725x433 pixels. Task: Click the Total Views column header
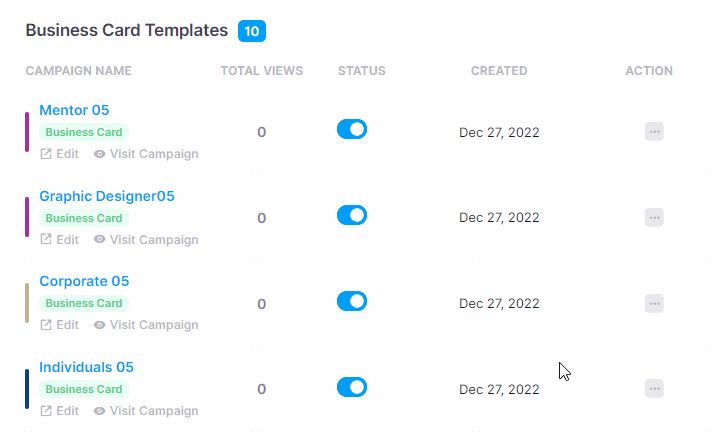pos(262,71)
